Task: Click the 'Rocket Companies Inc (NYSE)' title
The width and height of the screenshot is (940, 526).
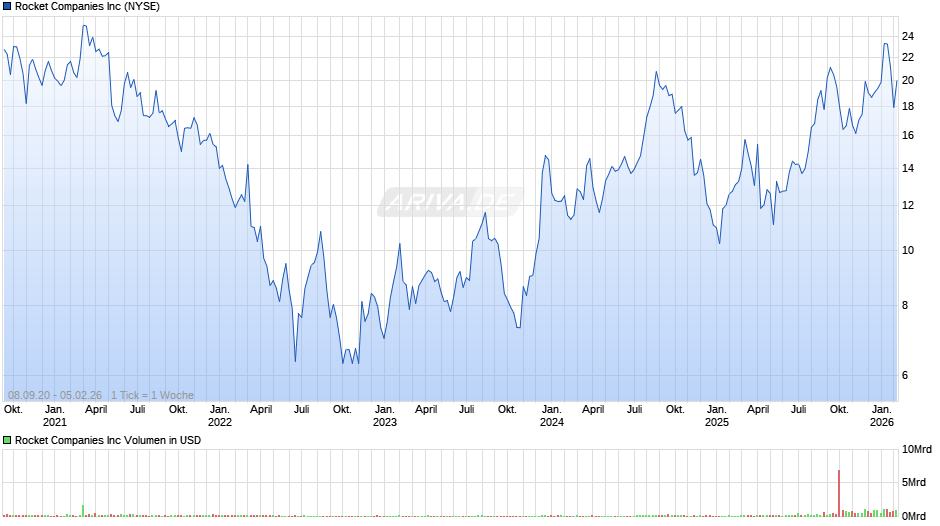Action: (x=88, y=7)
